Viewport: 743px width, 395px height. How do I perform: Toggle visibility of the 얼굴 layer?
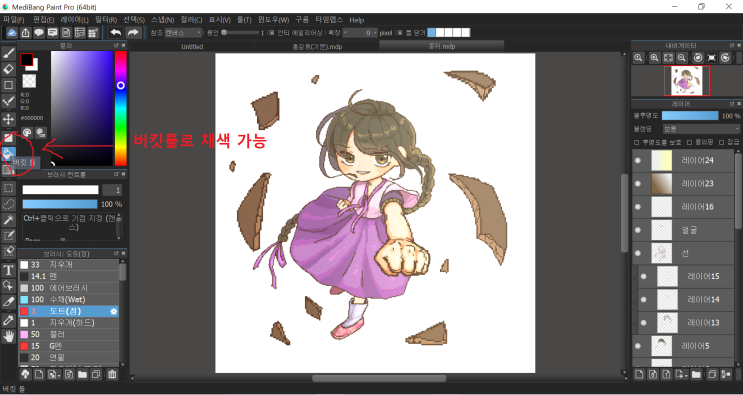pos(638,230)
